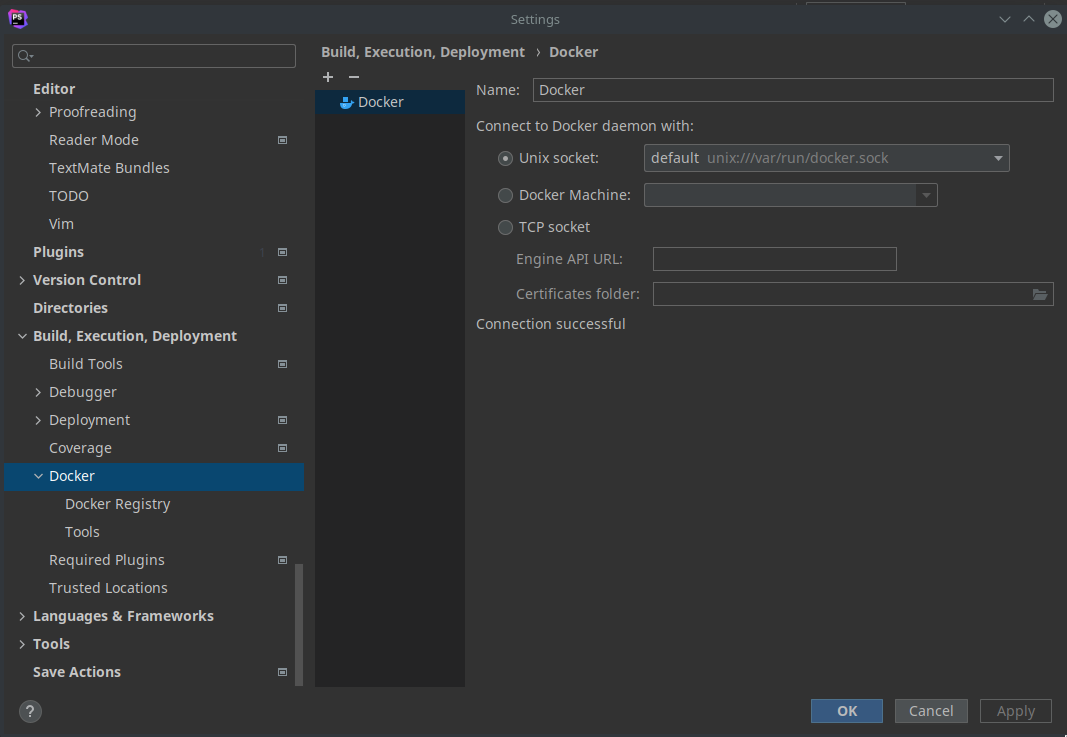Click the OK button
The image size is (1067, 737).
point(847,711)
